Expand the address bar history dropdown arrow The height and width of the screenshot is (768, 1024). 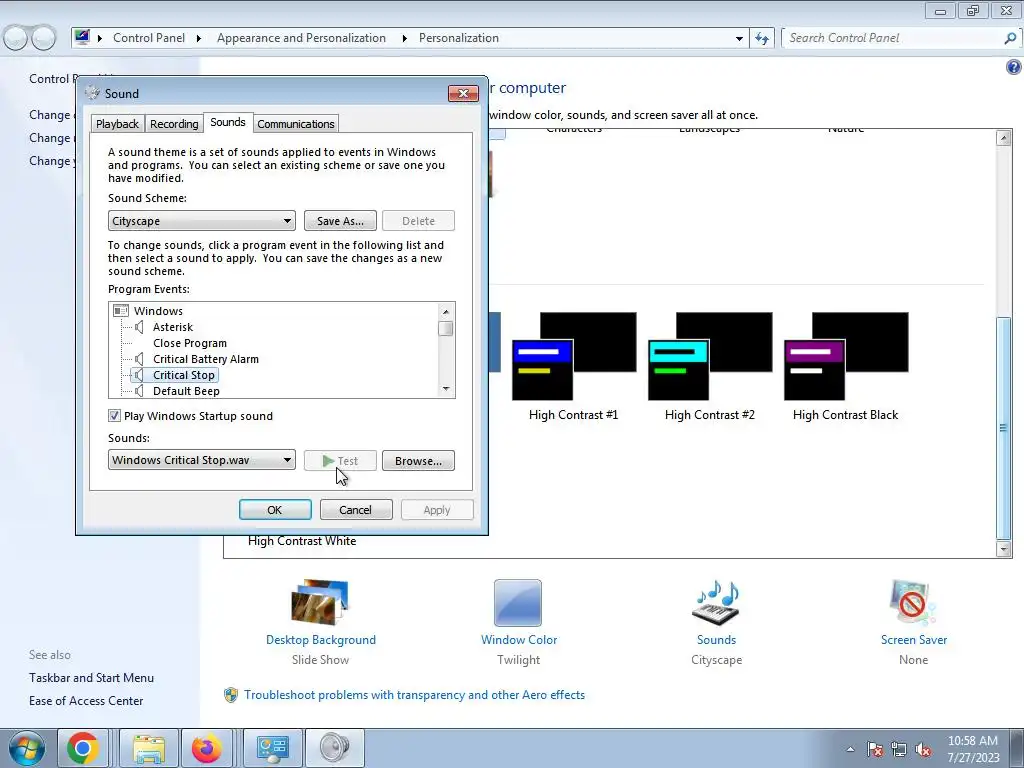click(x=739, y=39)
